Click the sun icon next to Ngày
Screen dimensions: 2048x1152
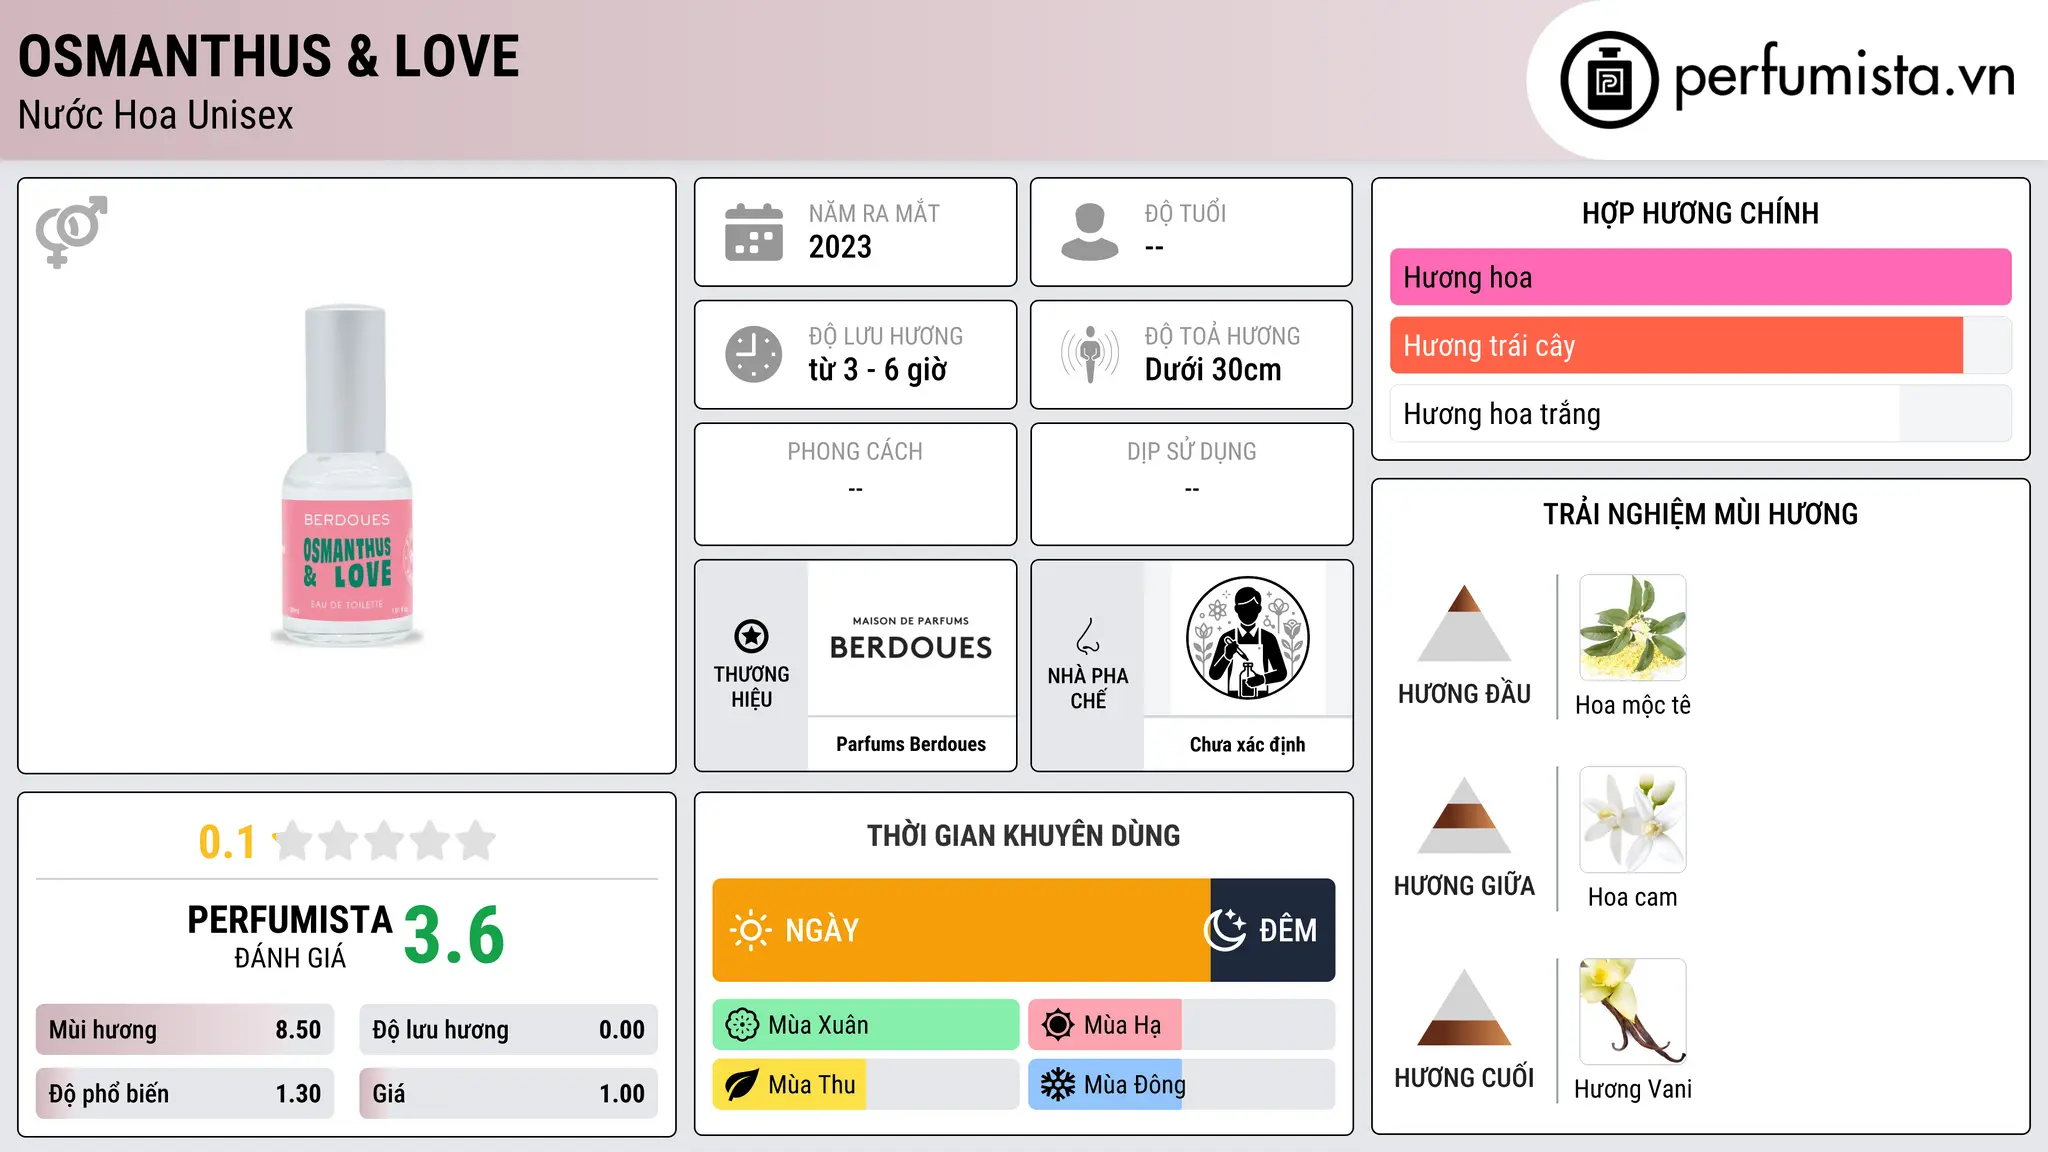tap(750, 930)
